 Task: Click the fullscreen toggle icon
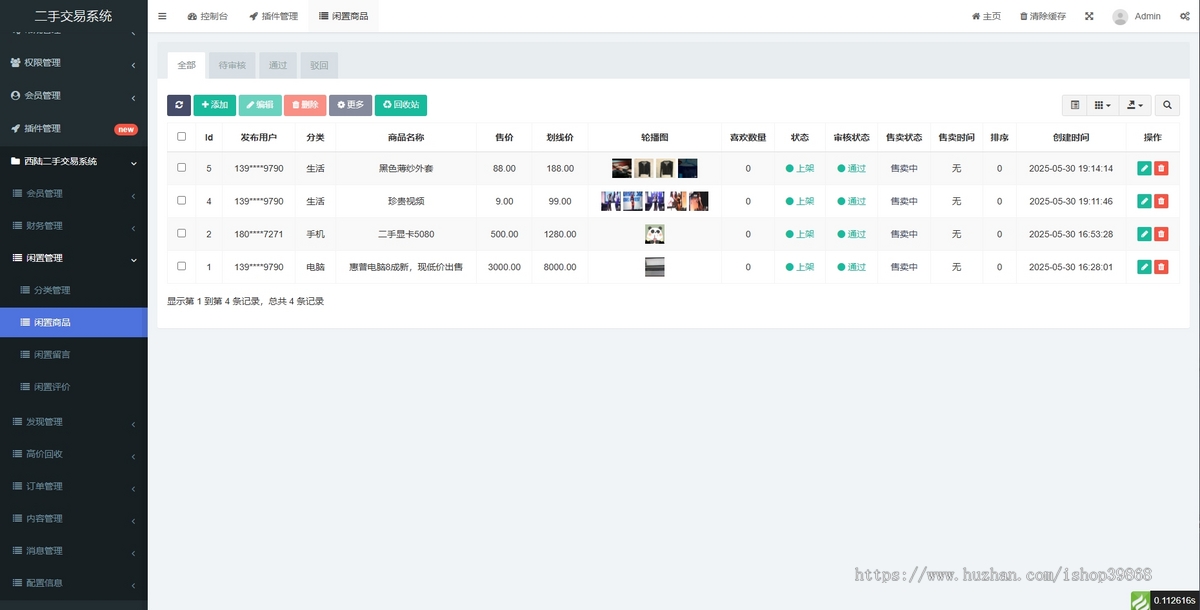click(x=1089, y=16)
